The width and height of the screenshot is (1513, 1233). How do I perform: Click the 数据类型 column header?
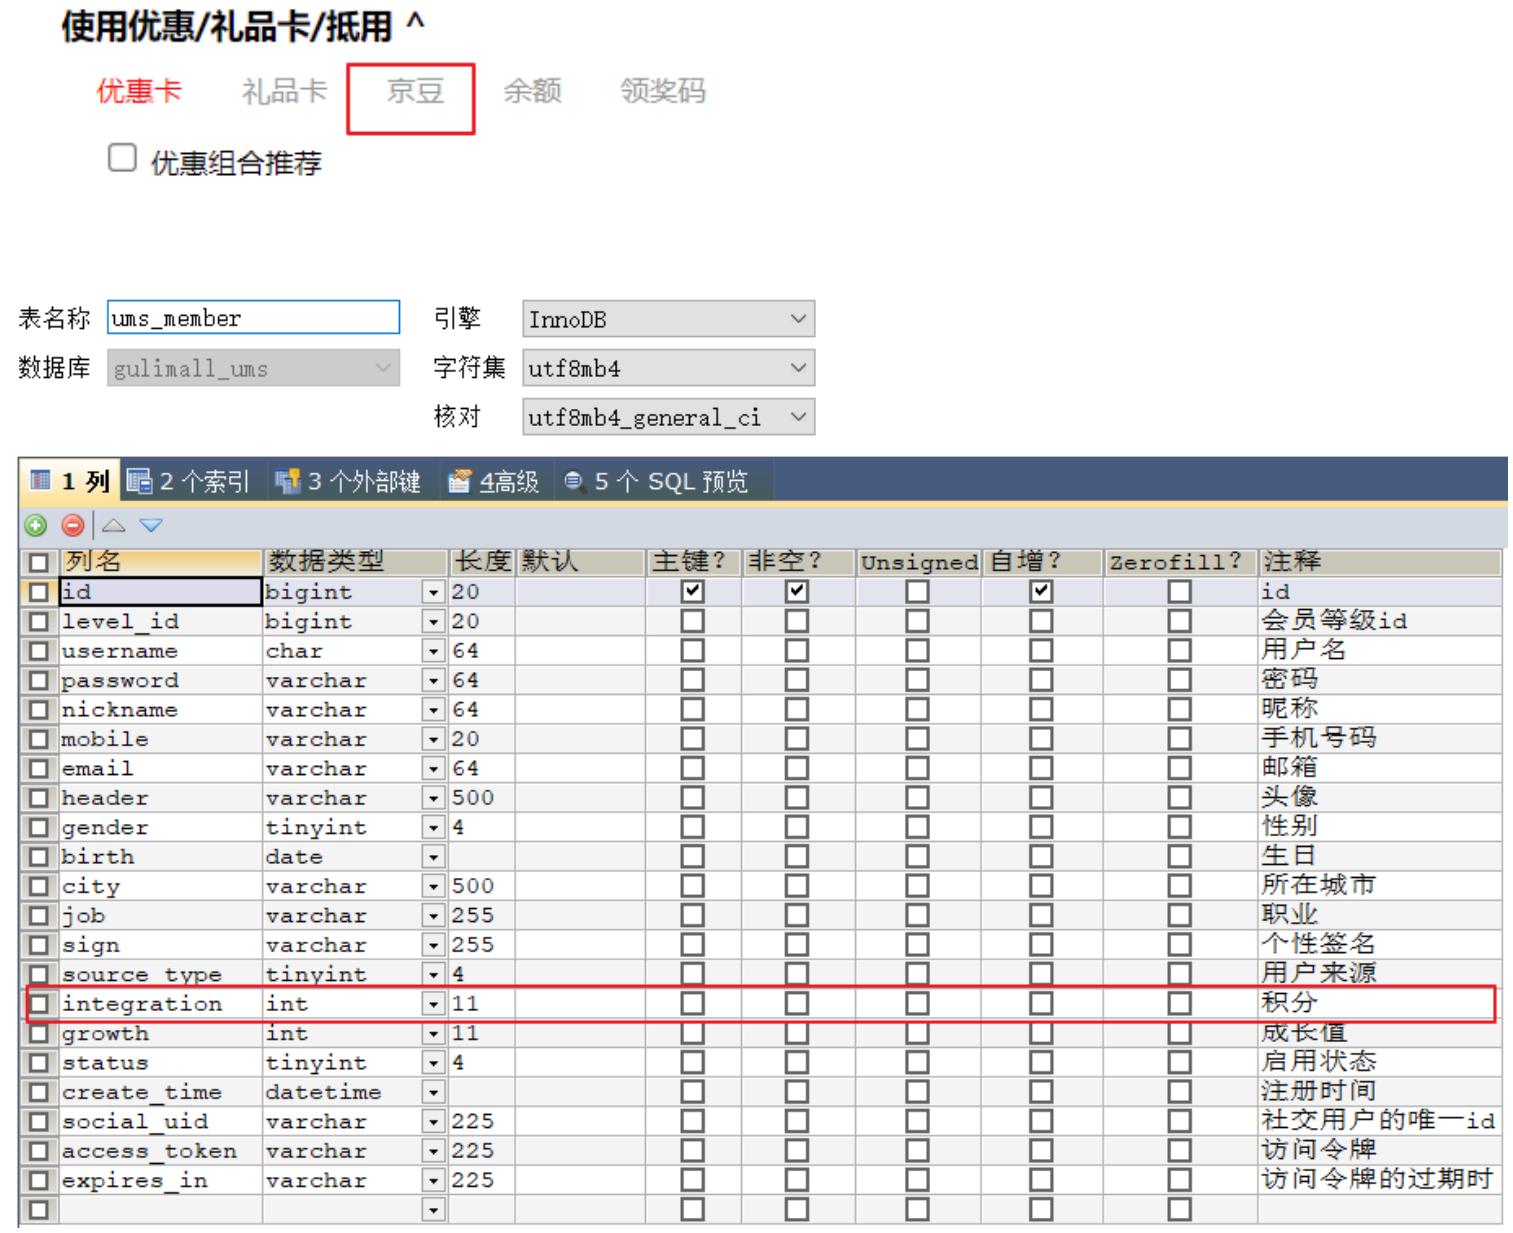pos(355,562)
